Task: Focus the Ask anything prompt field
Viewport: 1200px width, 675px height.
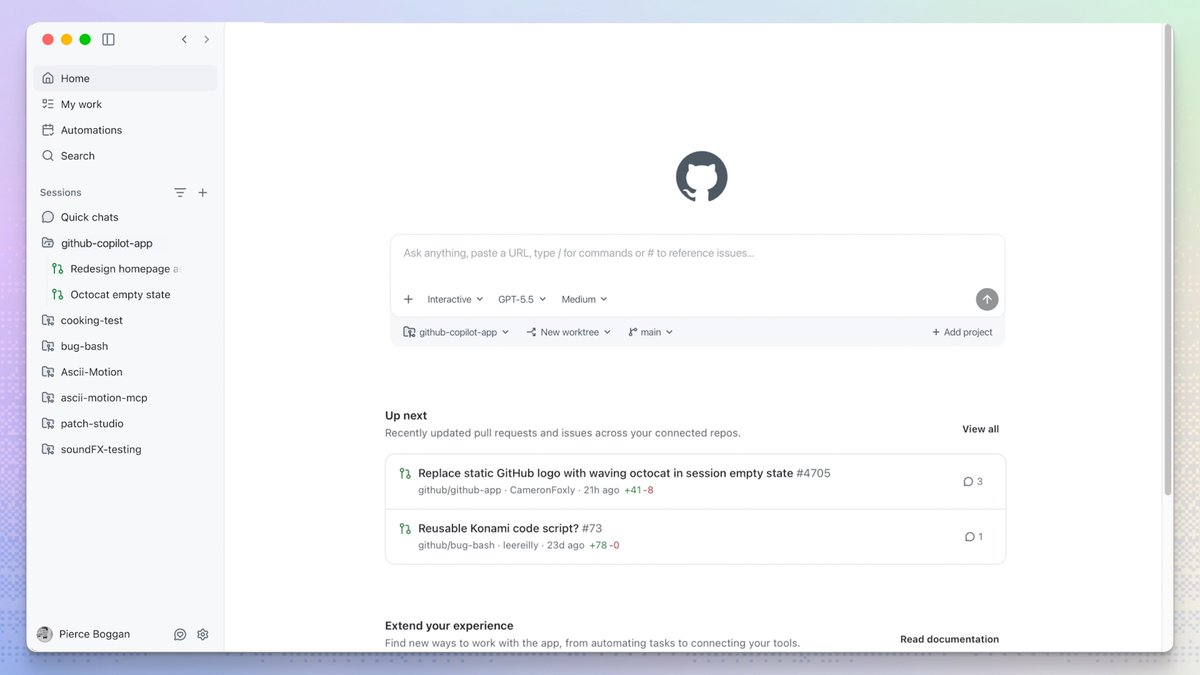Action: pos(697,254)
